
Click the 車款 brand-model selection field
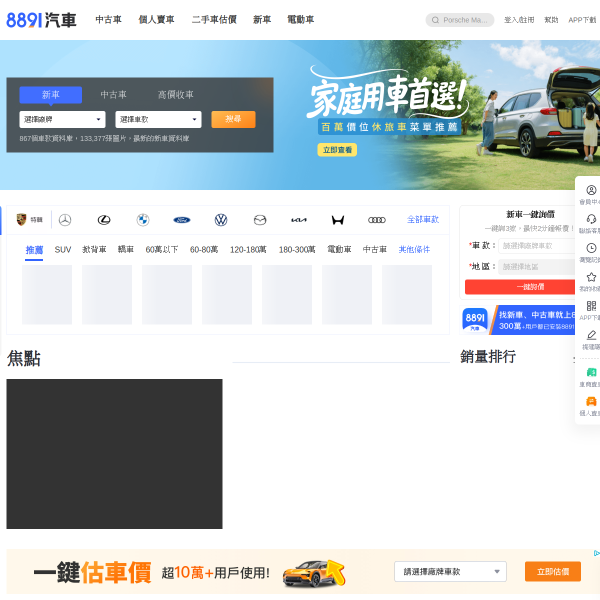coord(536,246)
